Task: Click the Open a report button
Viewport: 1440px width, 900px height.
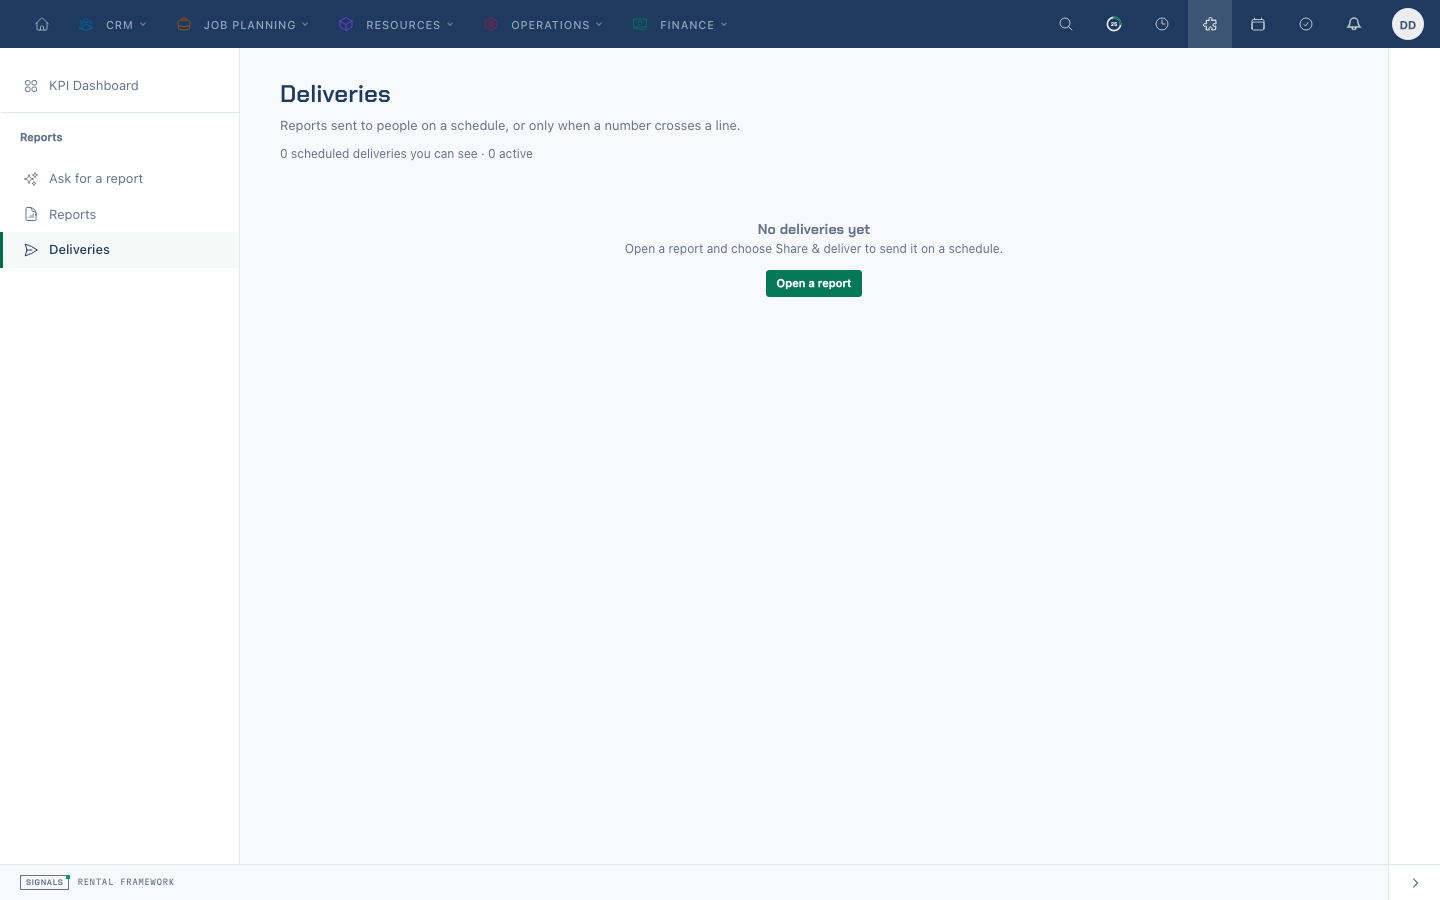Action: (x=814, y=284)
